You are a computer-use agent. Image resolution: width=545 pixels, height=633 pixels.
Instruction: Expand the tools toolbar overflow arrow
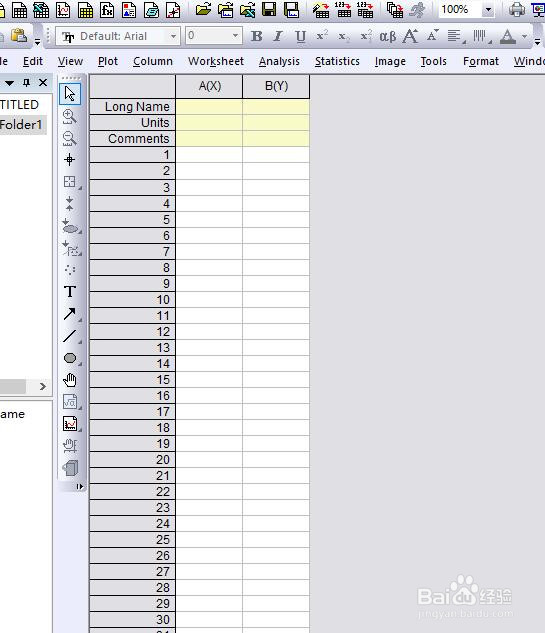80,487
